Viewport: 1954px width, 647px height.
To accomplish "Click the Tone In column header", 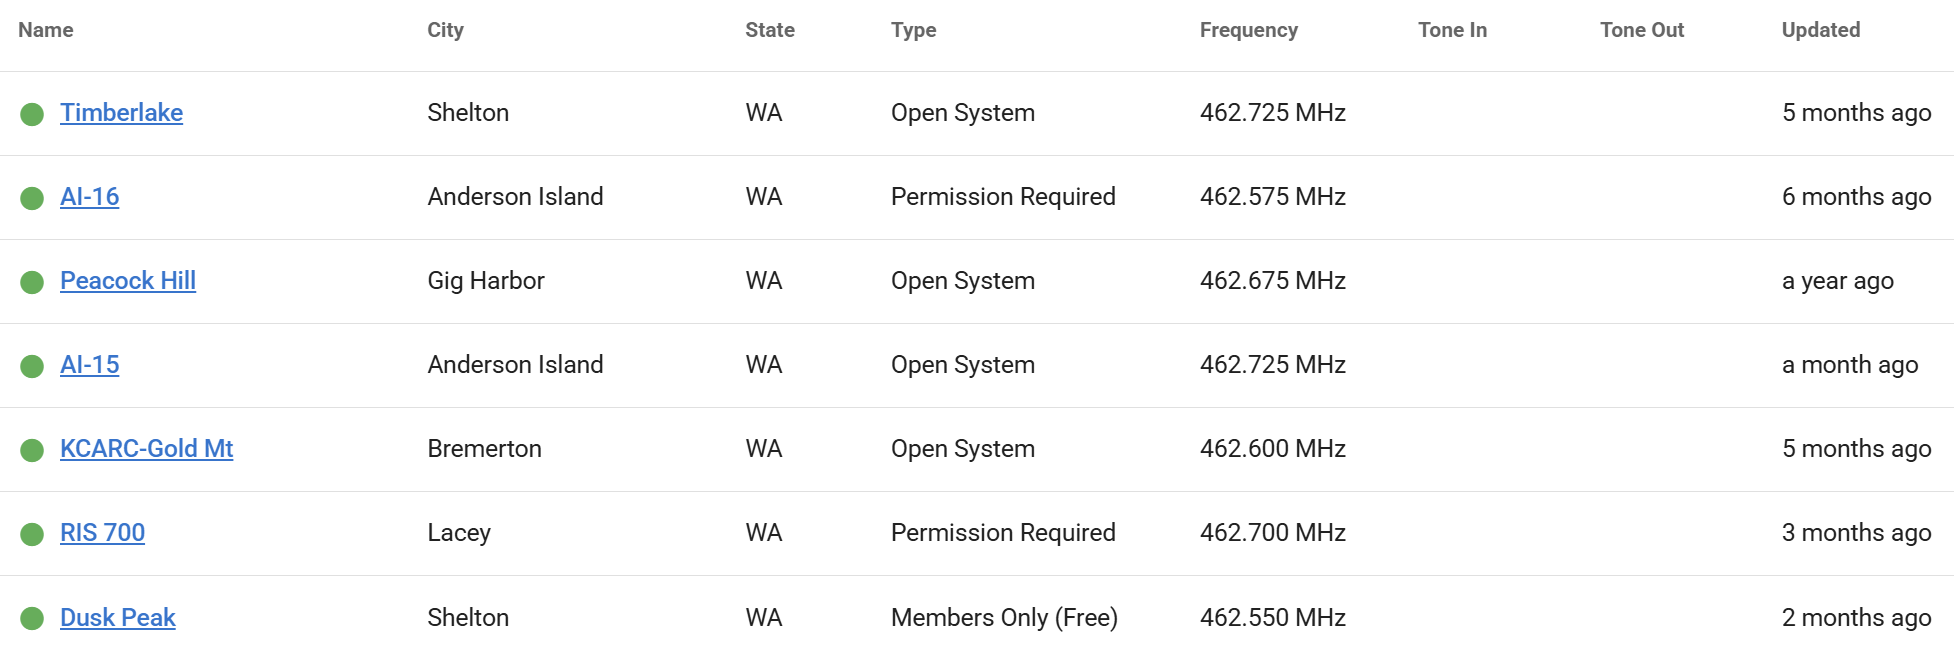I will click(x=1452, y=30).
